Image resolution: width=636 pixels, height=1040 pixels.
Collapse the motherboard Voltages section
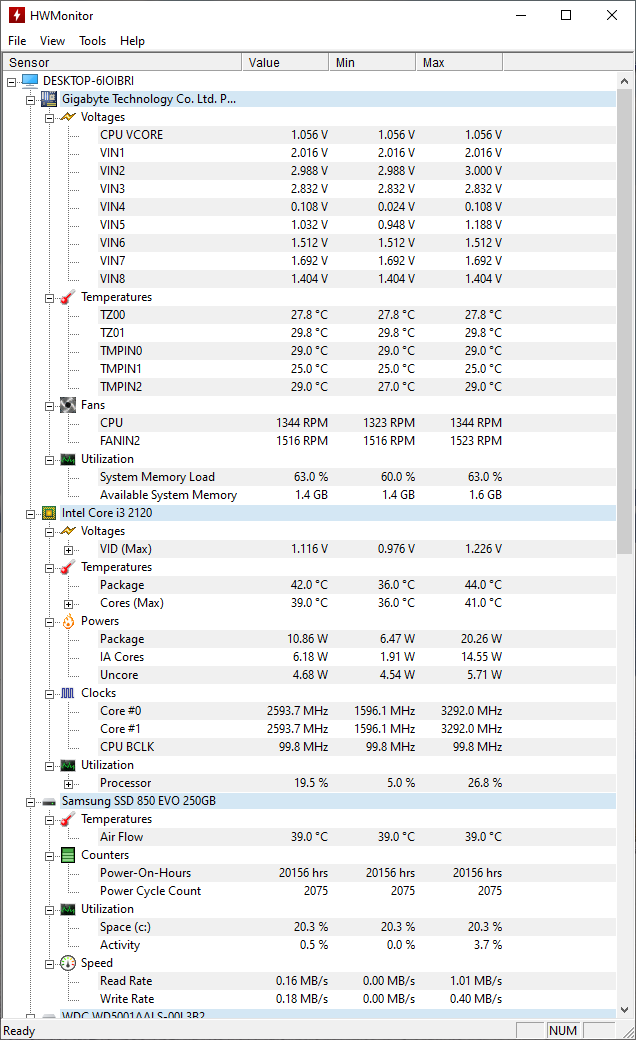pyautogui.click(x=49, y=117)
